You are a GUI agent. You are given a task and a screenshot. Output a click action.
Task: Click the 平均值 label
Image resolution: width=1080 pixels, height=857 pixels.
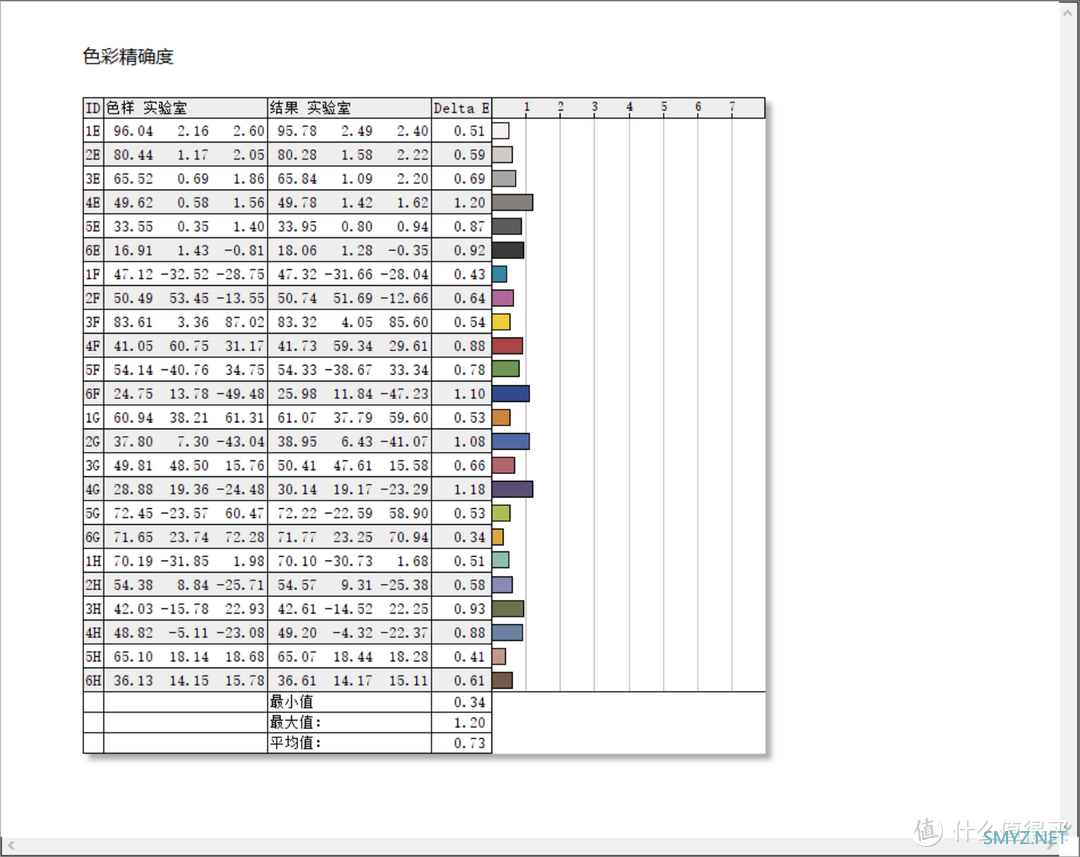click(x=295, y=743)
